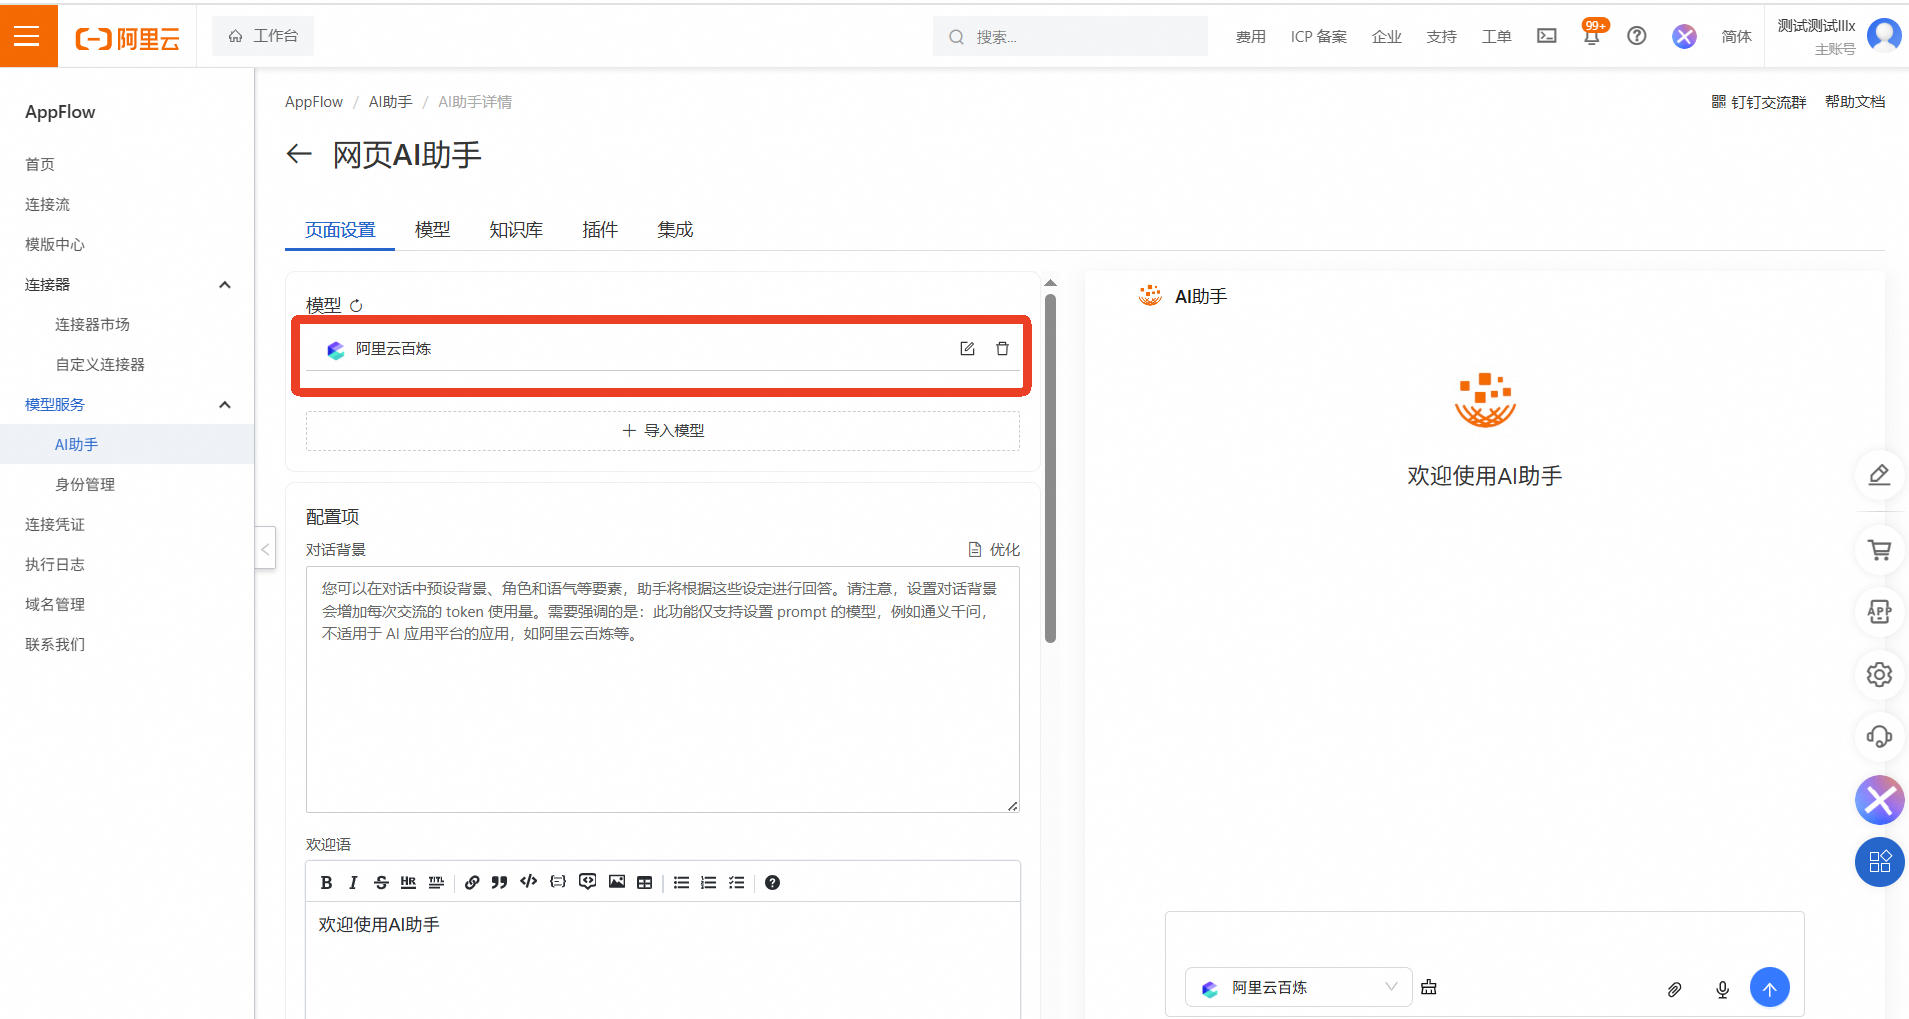Click the settings panel vertical scrollbar
Image resolution: width=1909 pixels, height=1019 pixels.
click(1050, 468)
